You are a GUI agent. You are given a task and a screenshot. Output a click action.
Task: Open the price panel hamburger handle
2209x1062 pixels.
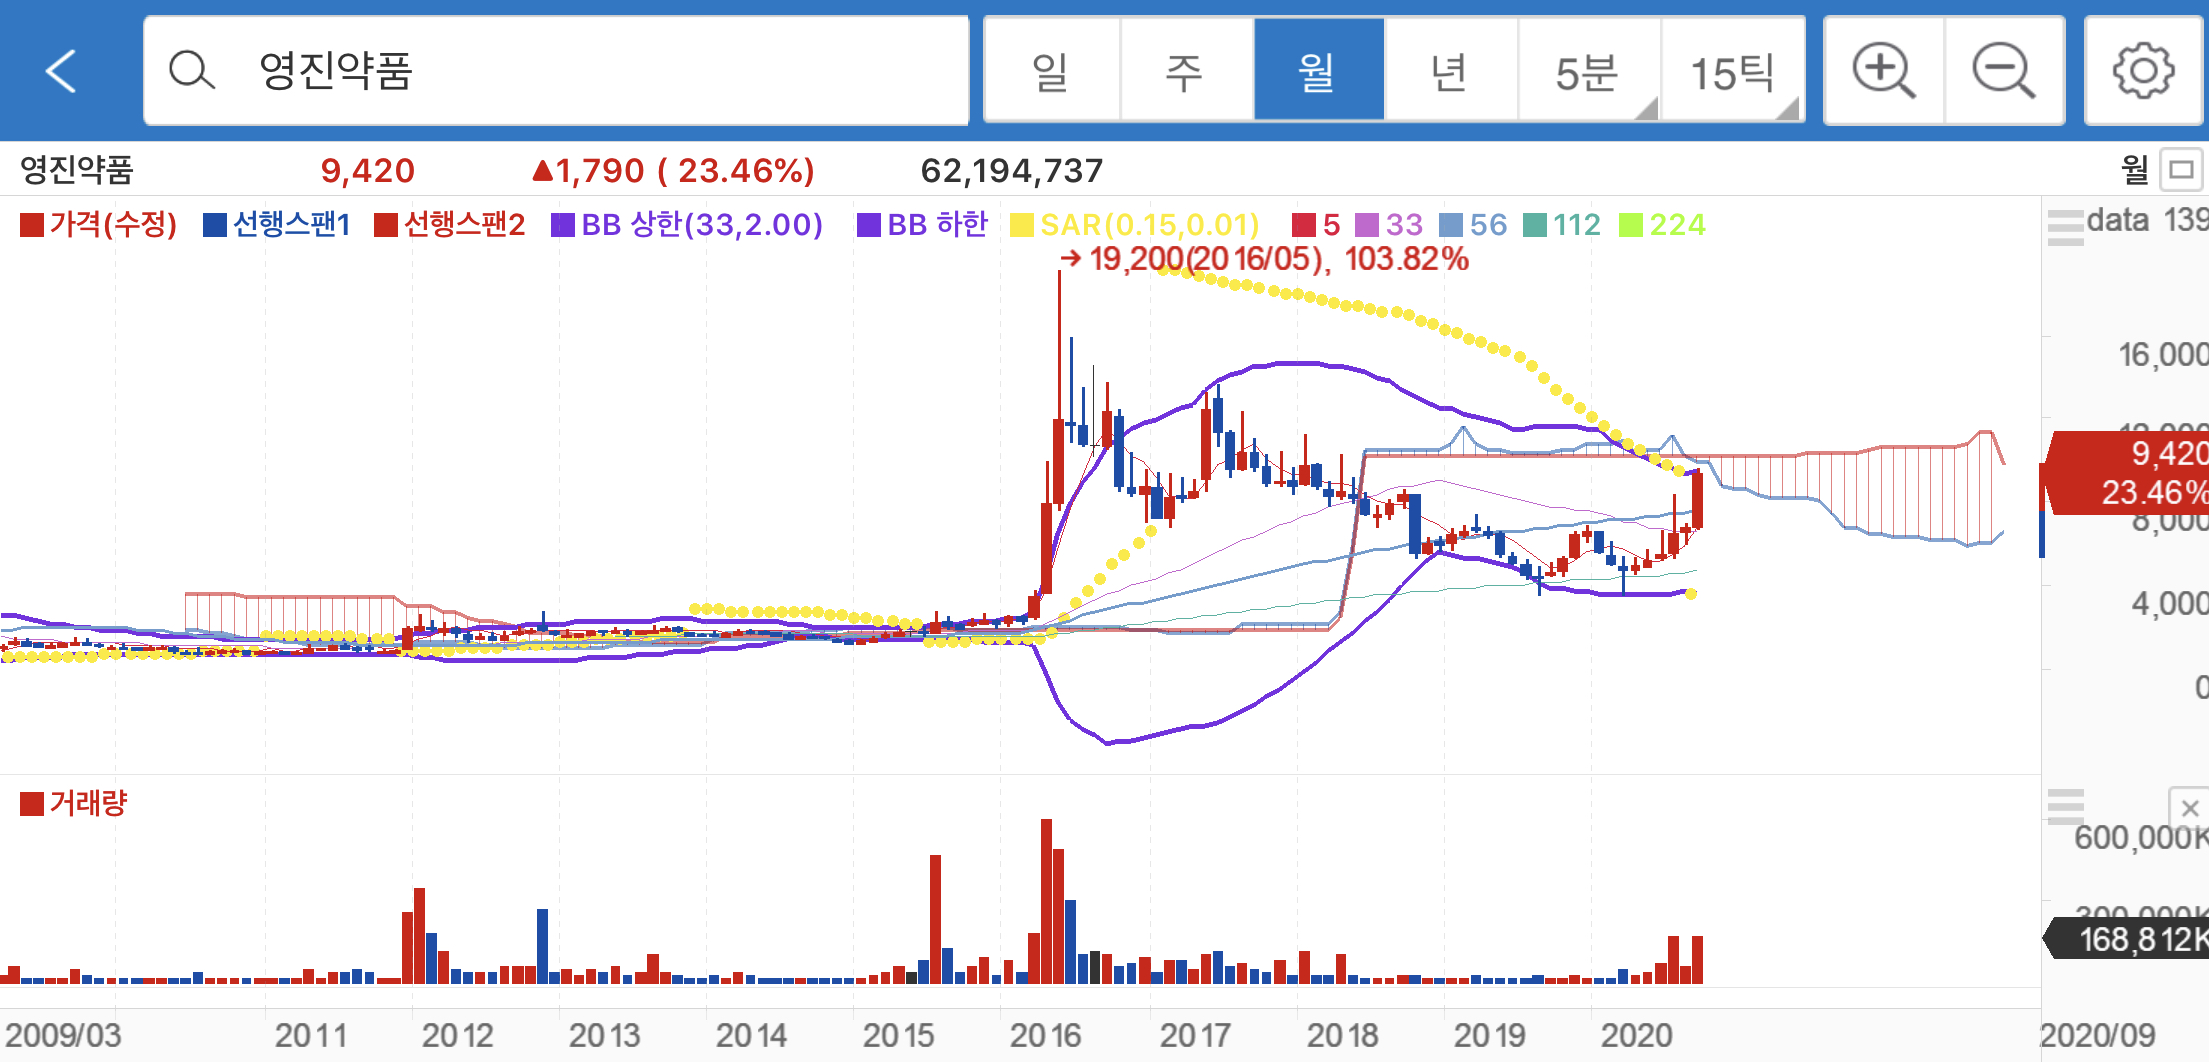coord(2065,228)
